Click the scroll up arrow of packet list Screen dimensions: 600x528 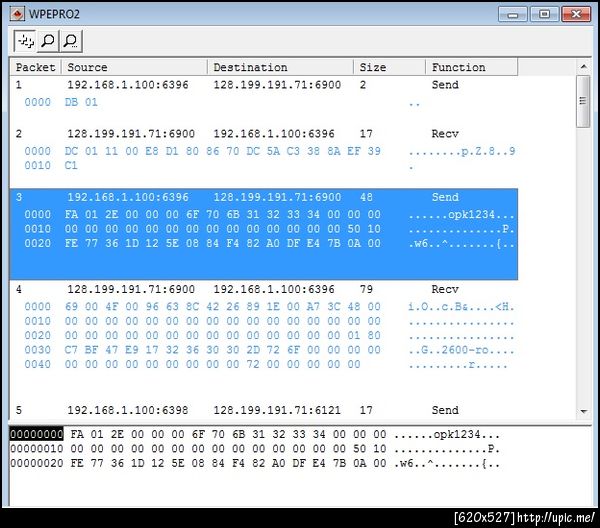click(584, 67)
